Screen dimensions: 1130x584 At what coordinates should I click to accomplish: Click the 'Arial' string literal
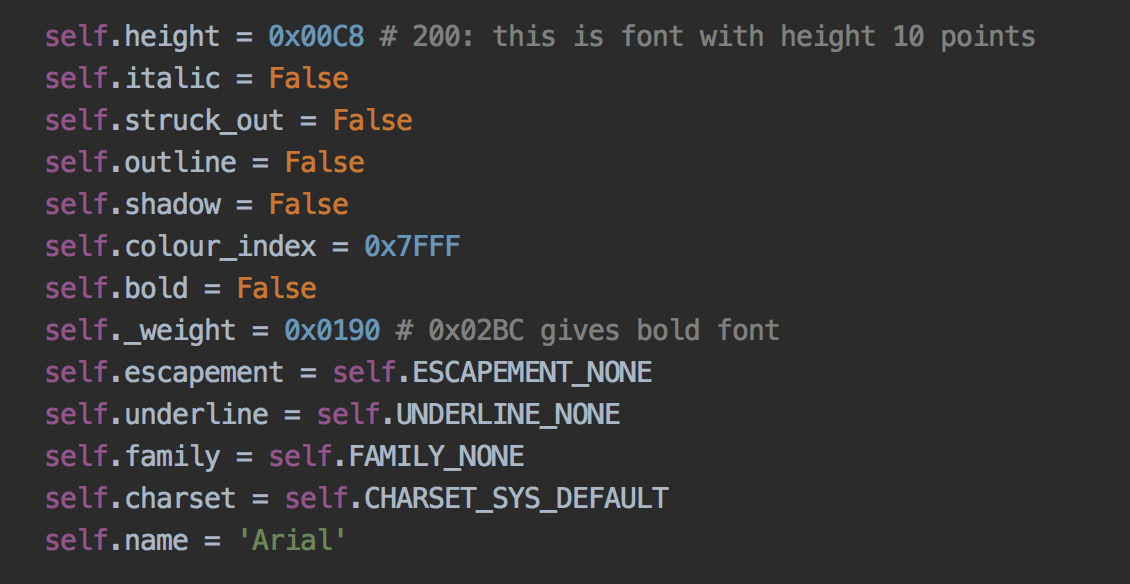click(293, 541)
